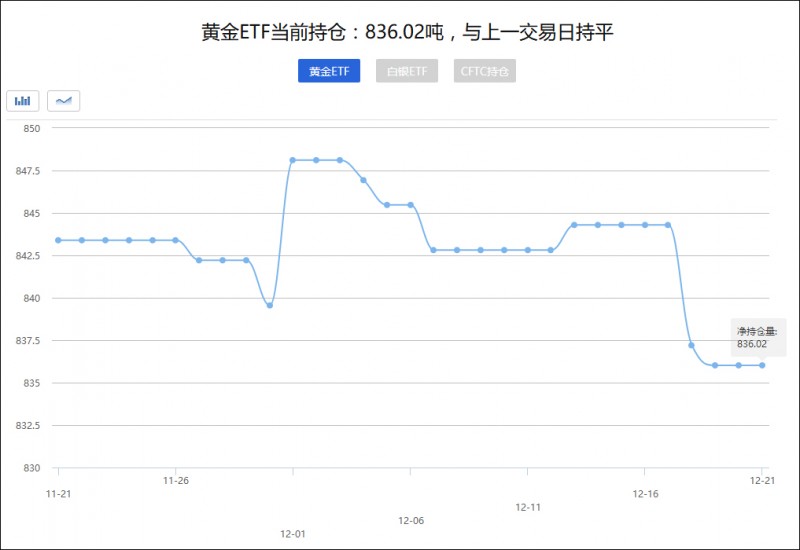800x550 pixels.
Task: Click the 12-11 x-axis date label
Action: (x=528, y=507)
